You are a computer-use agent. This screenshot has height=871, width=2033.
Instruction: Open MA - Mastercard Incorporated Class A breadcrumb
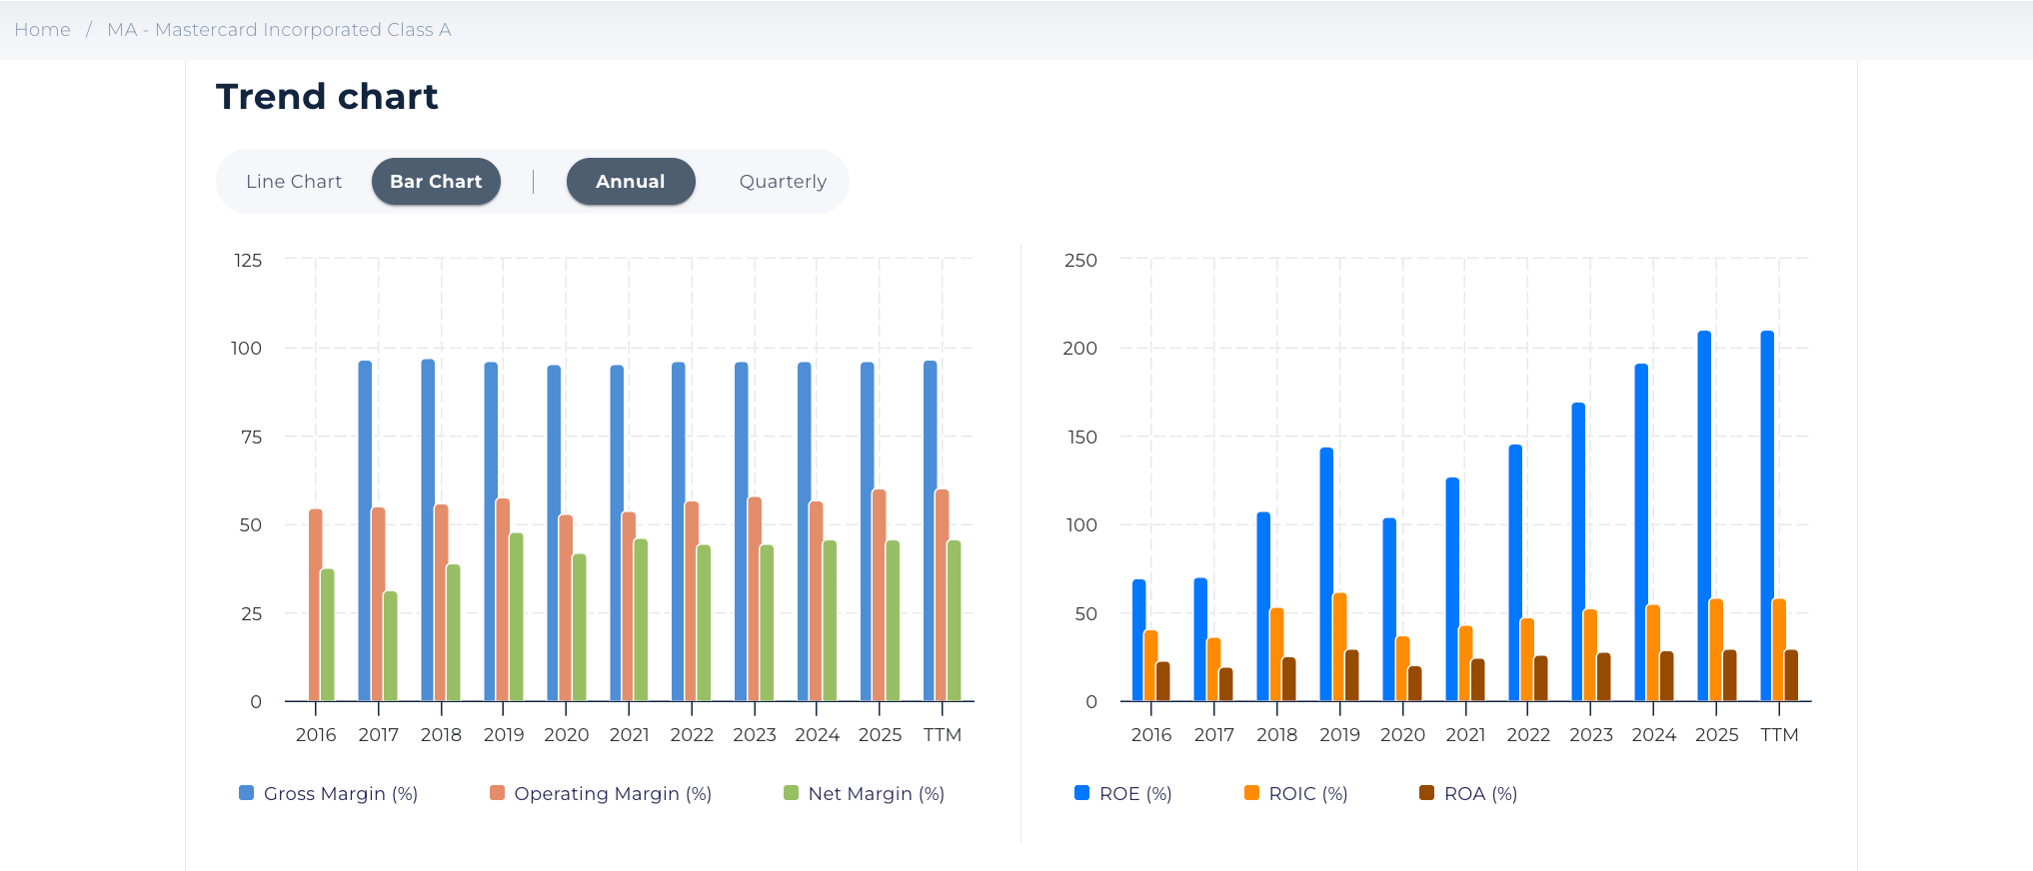279,30
